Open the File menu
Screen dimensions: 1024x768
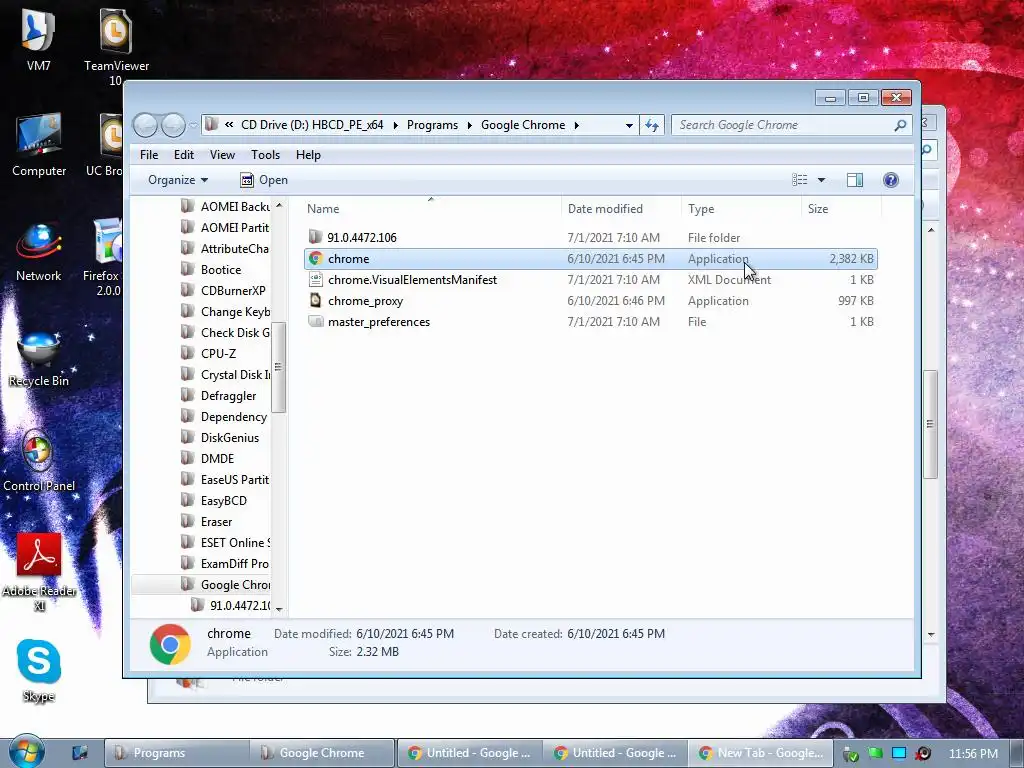tap(149, 155)
